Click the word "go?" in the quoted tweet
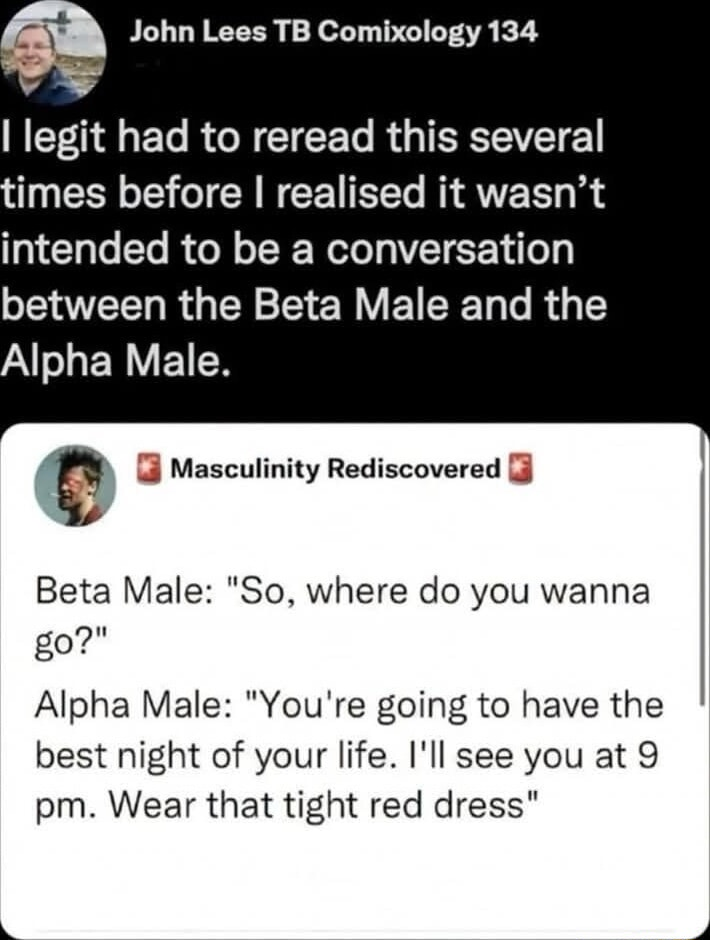710x940 pixels. (63, 649)
